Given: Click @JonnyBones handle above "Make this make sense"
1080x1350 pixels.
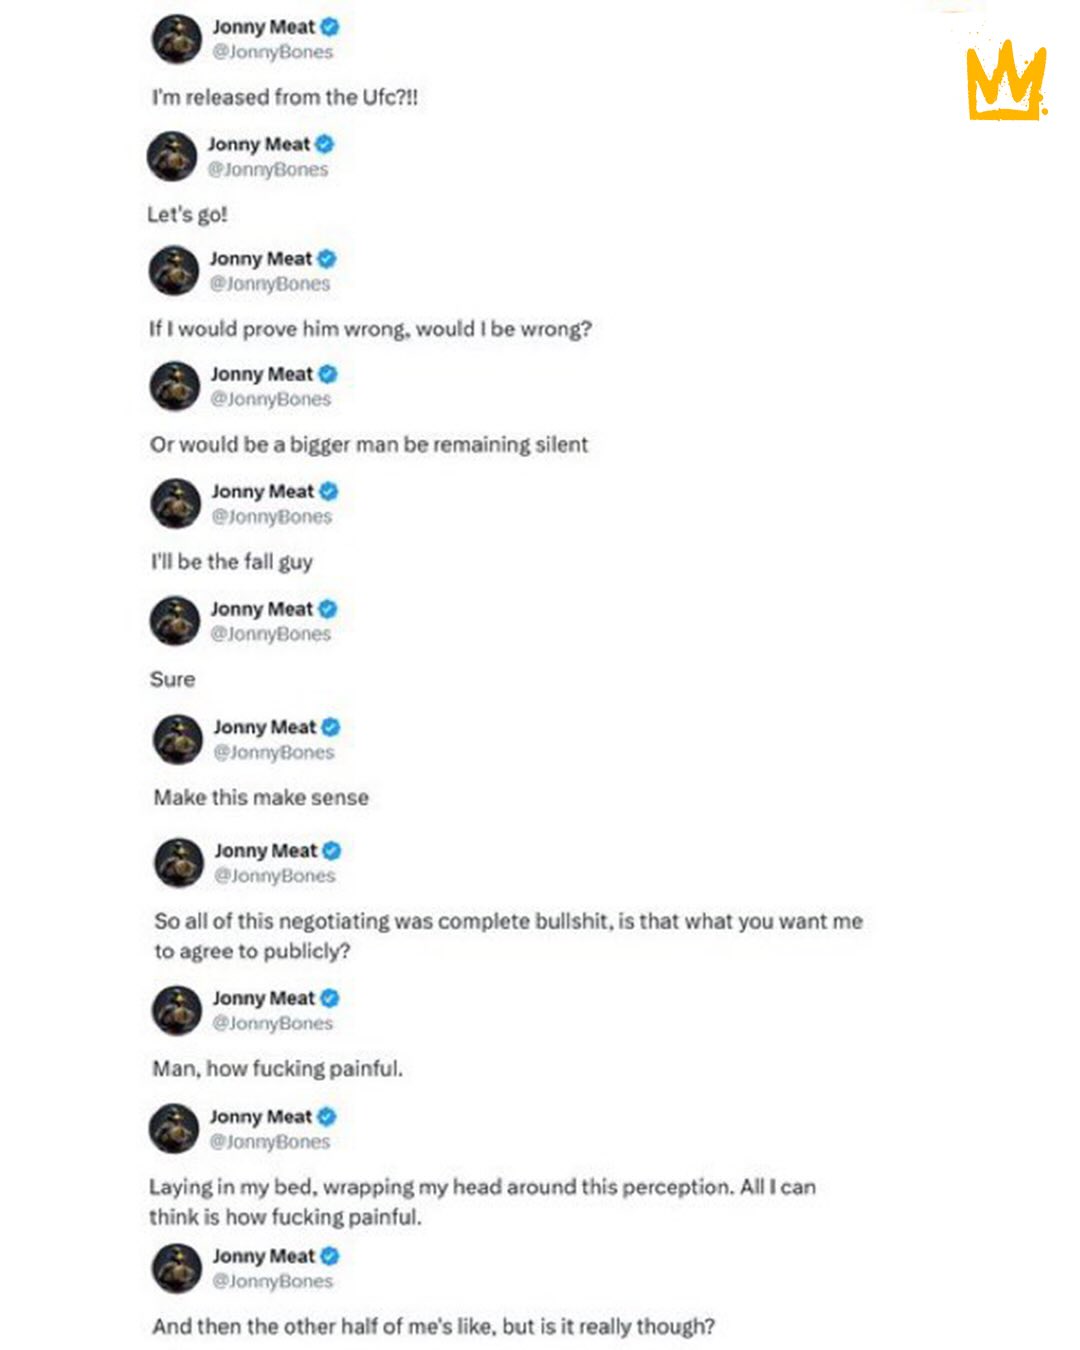Looking at the screenshot, I should (x=273, y=752).
